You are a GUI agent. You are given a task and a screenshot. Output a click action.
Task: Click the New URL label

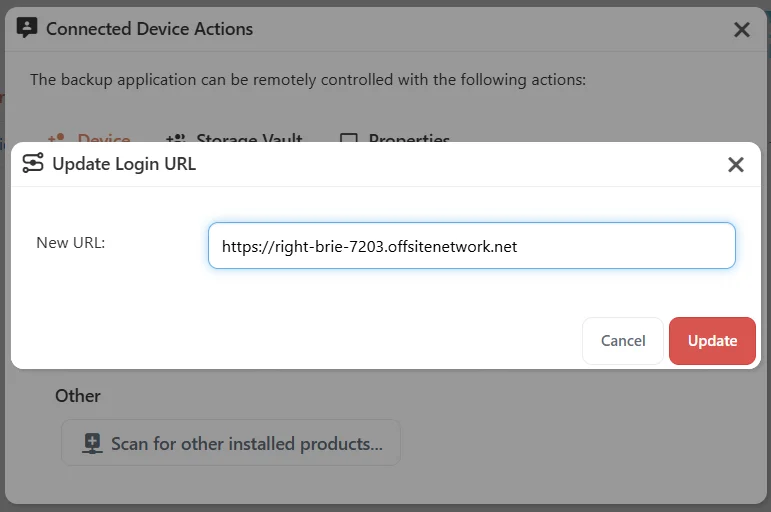point(71,242)
